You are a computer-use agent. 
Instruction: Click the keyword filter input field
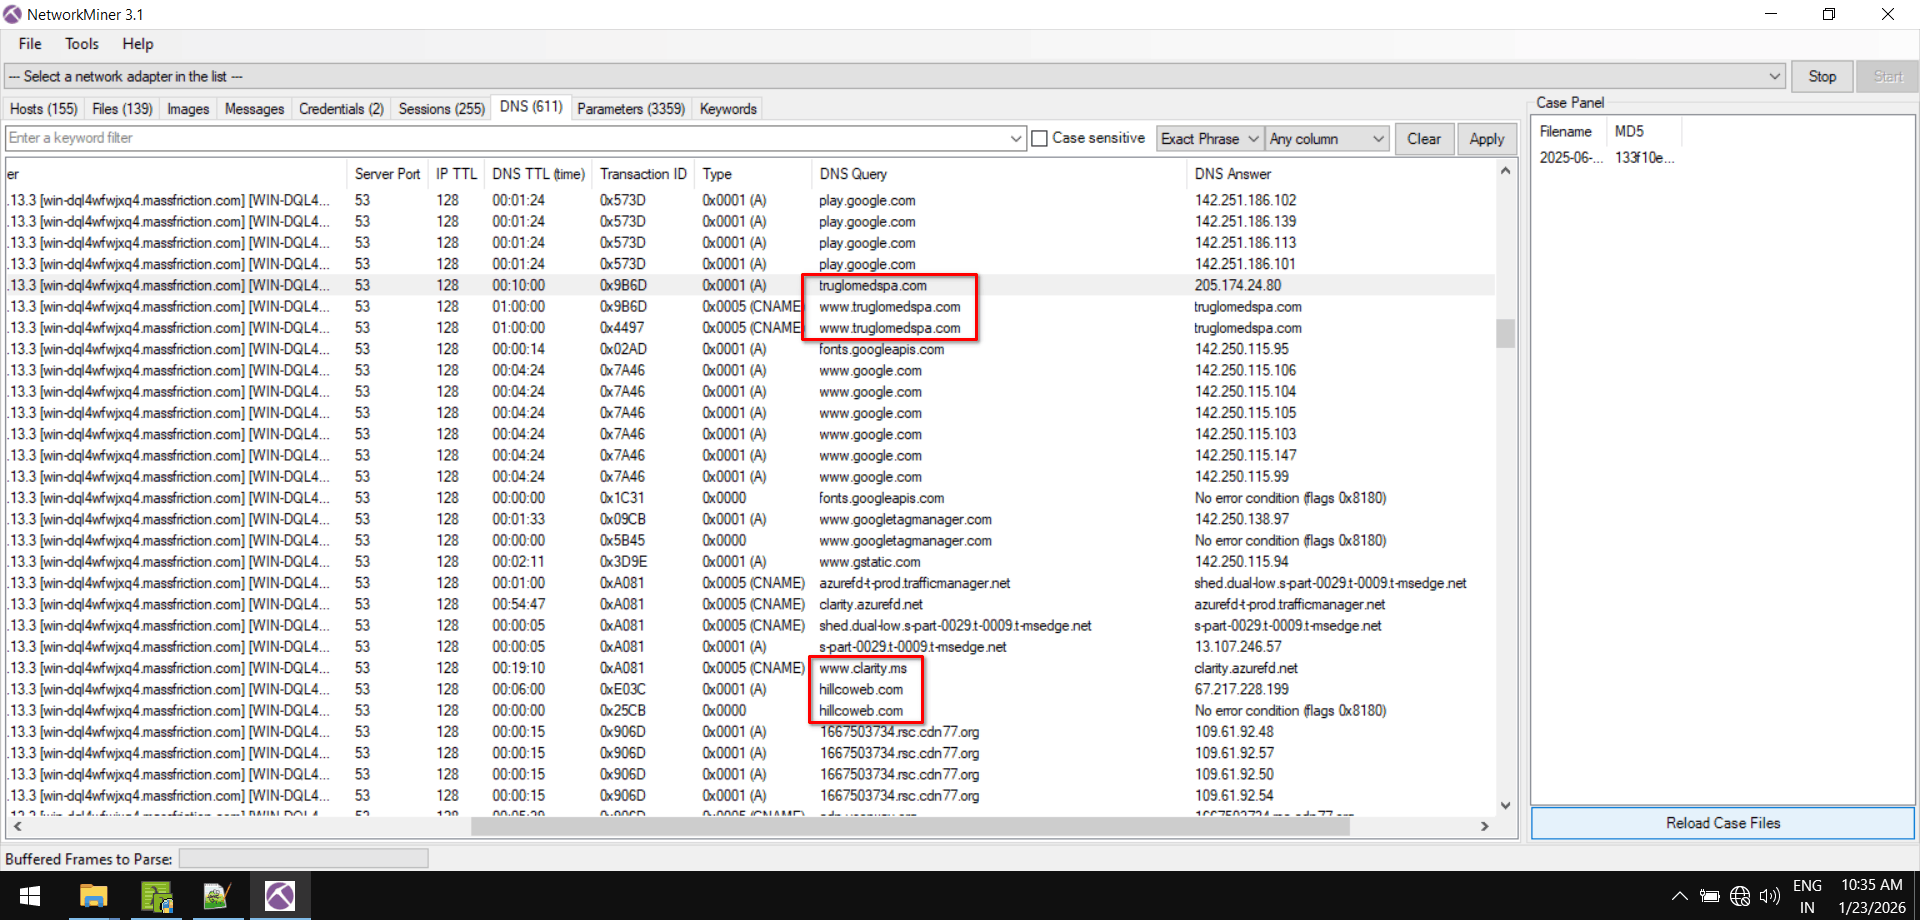[x=500, y=138]
